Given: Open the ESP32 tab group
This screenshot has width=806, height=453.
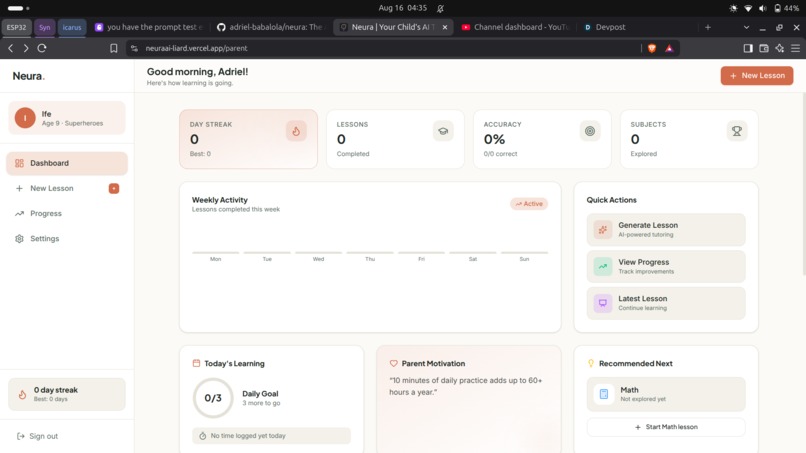Looking at the screenshot, I should pos(16,27).
